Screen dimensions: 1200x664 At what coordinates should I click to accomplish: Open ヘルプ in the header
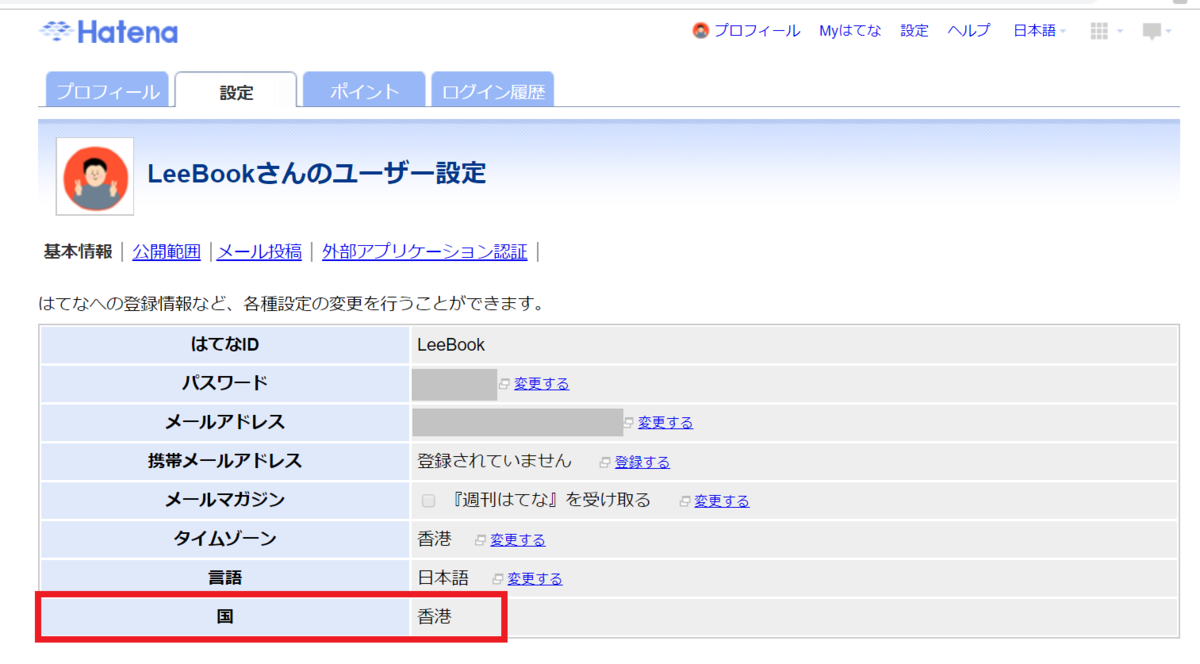coord(969,31)
